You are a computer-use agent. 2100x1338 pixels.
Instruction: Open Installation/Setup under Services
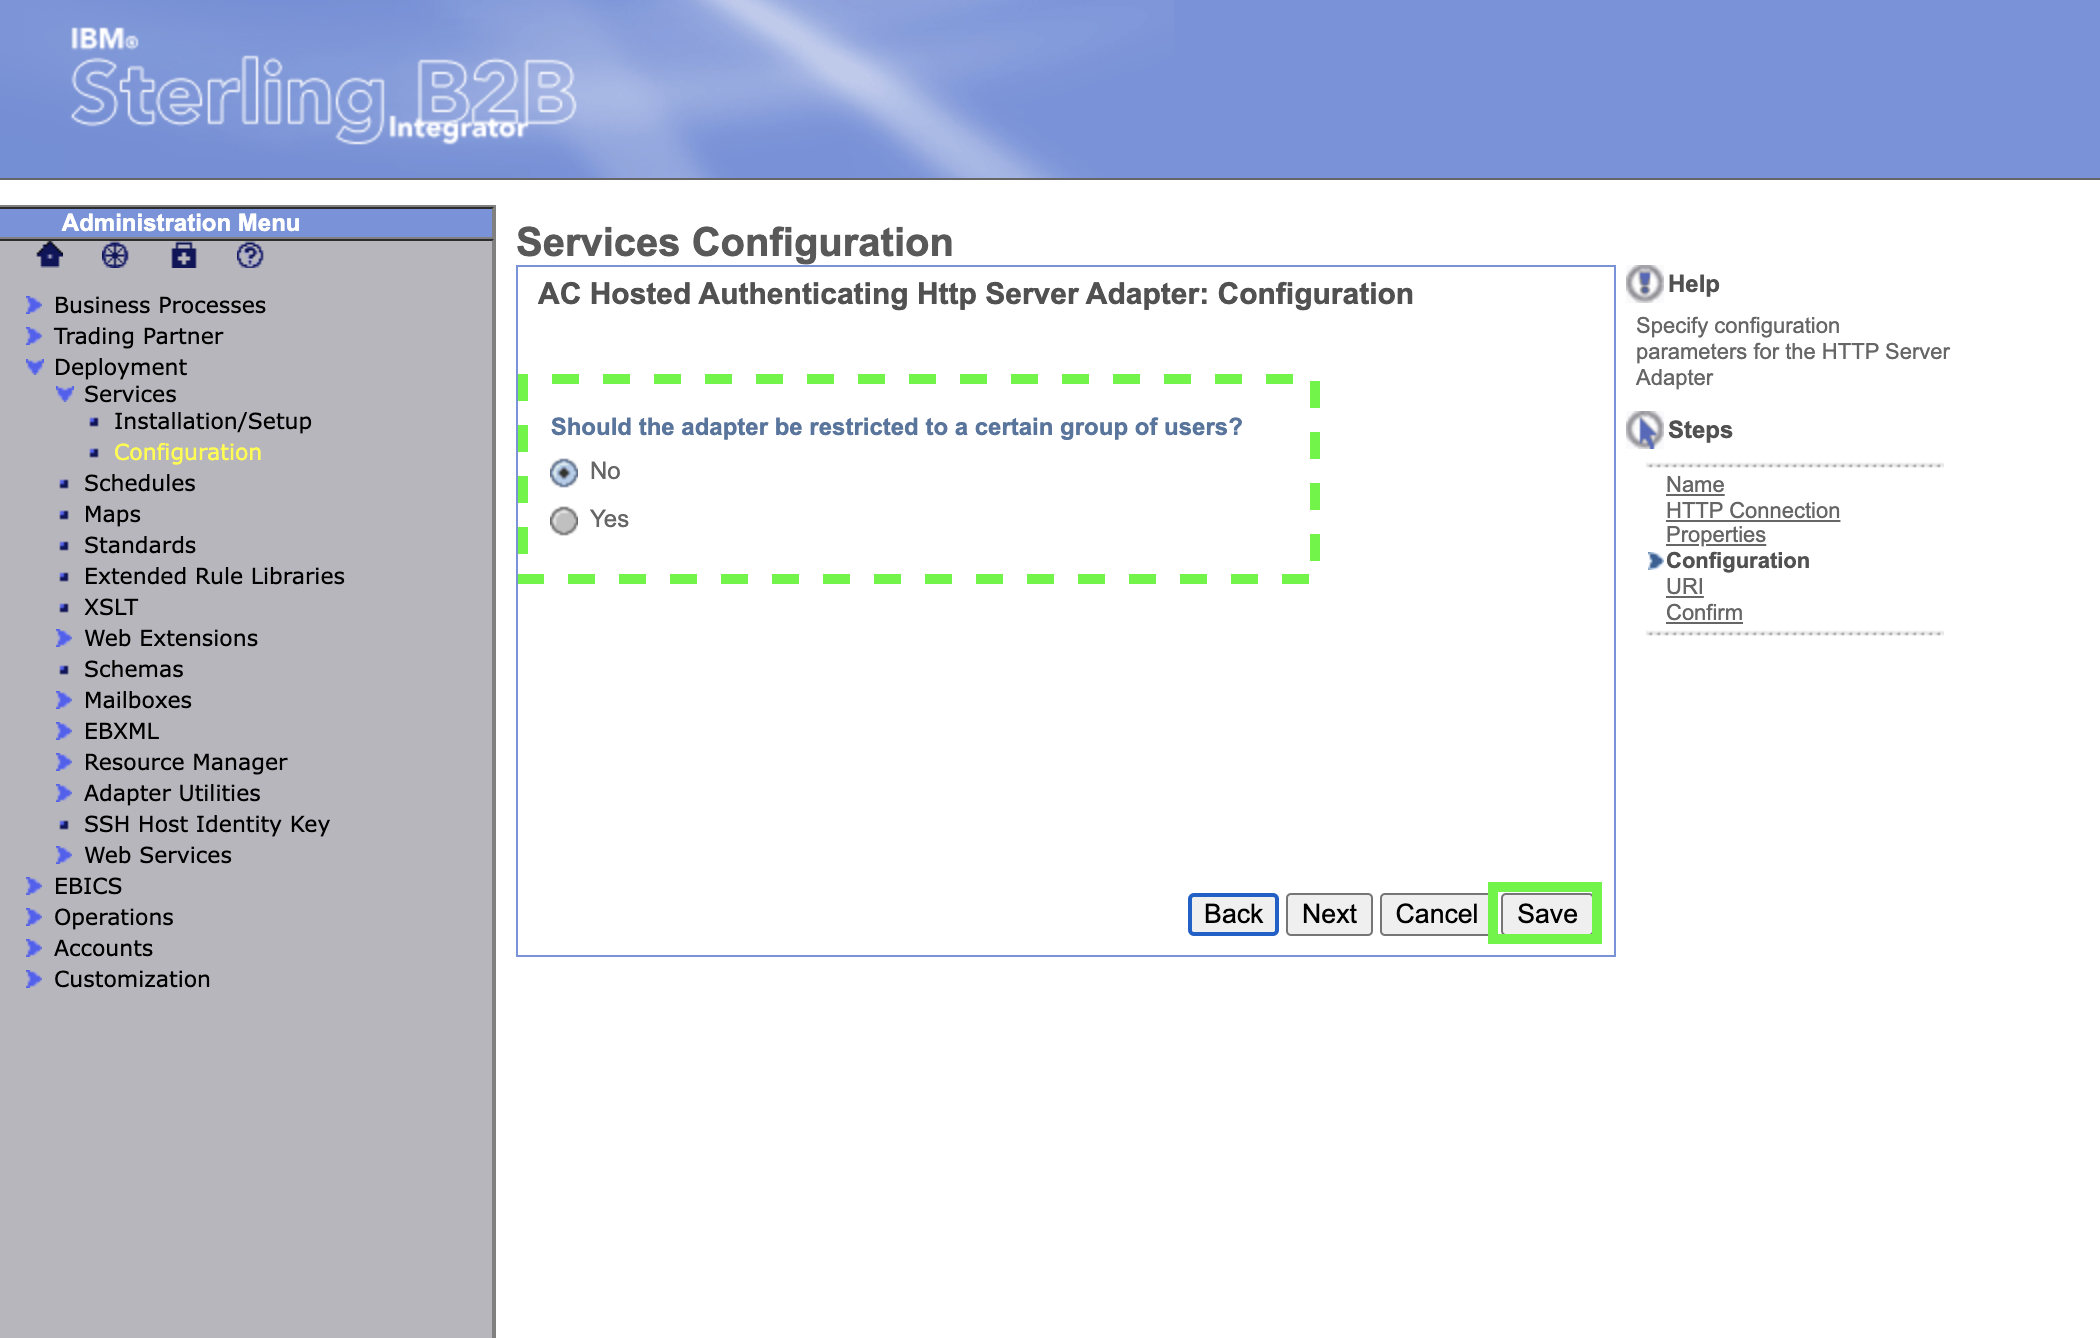(212, 421)
